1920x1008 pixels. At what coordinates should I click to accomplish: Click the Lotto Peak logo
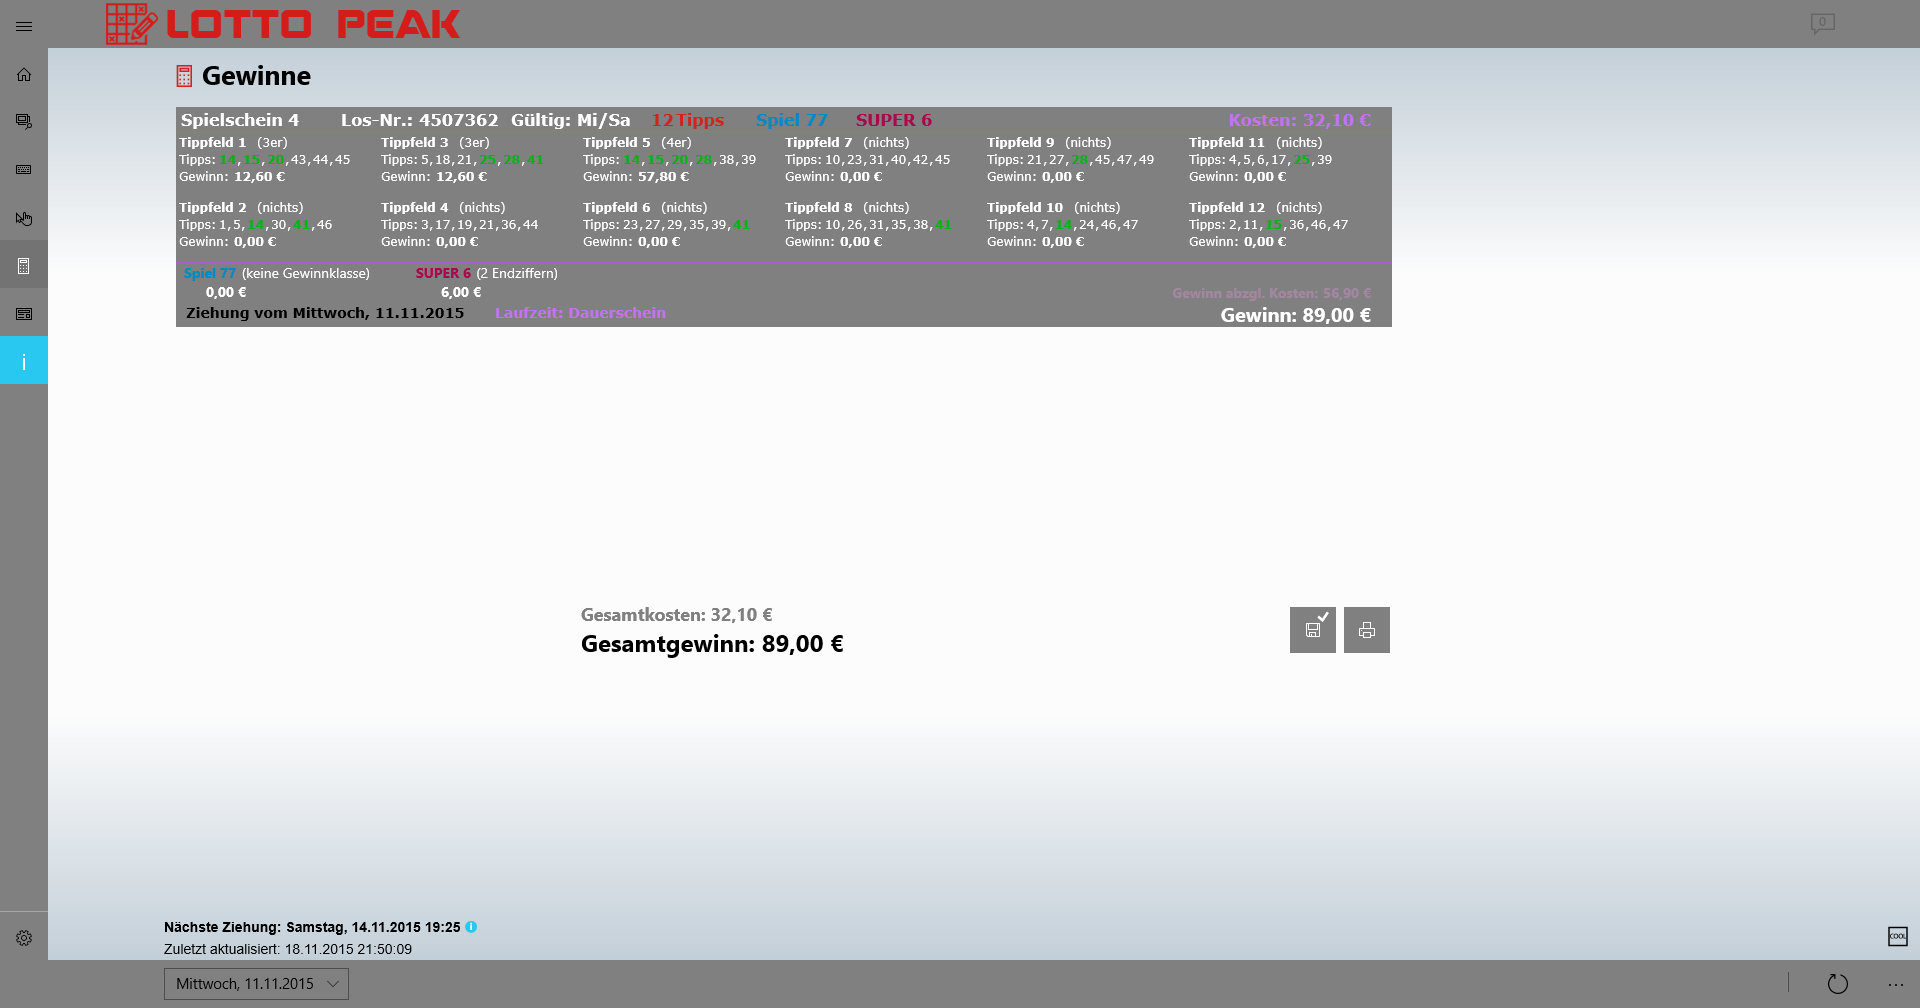283,24
